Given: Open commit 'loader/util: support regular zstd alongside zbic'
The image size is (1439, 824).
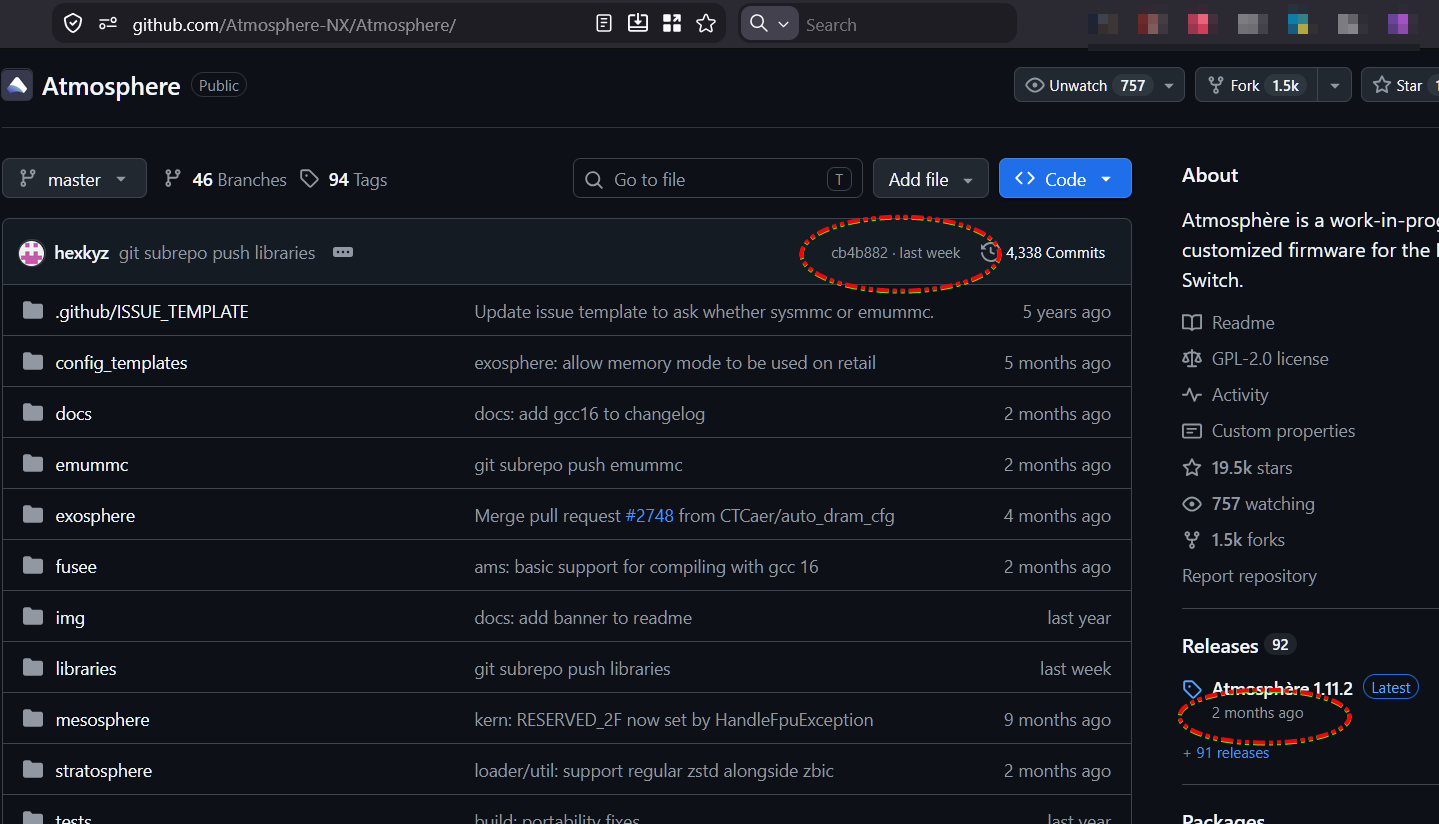Looking at the screenshot, I should pos(654,771).
